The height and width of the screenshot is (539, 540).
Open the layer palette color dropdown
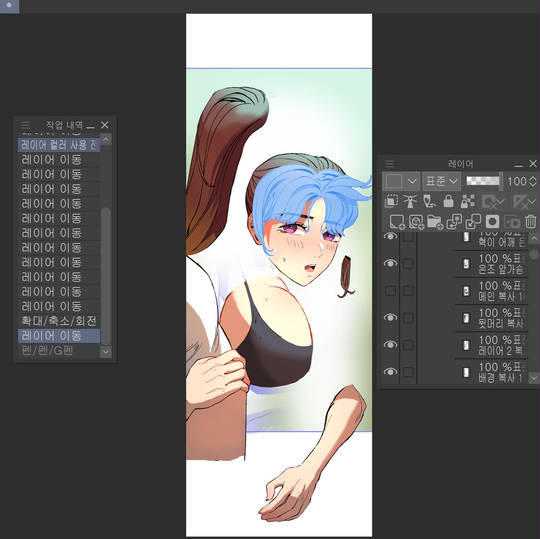tap(412, 181)
